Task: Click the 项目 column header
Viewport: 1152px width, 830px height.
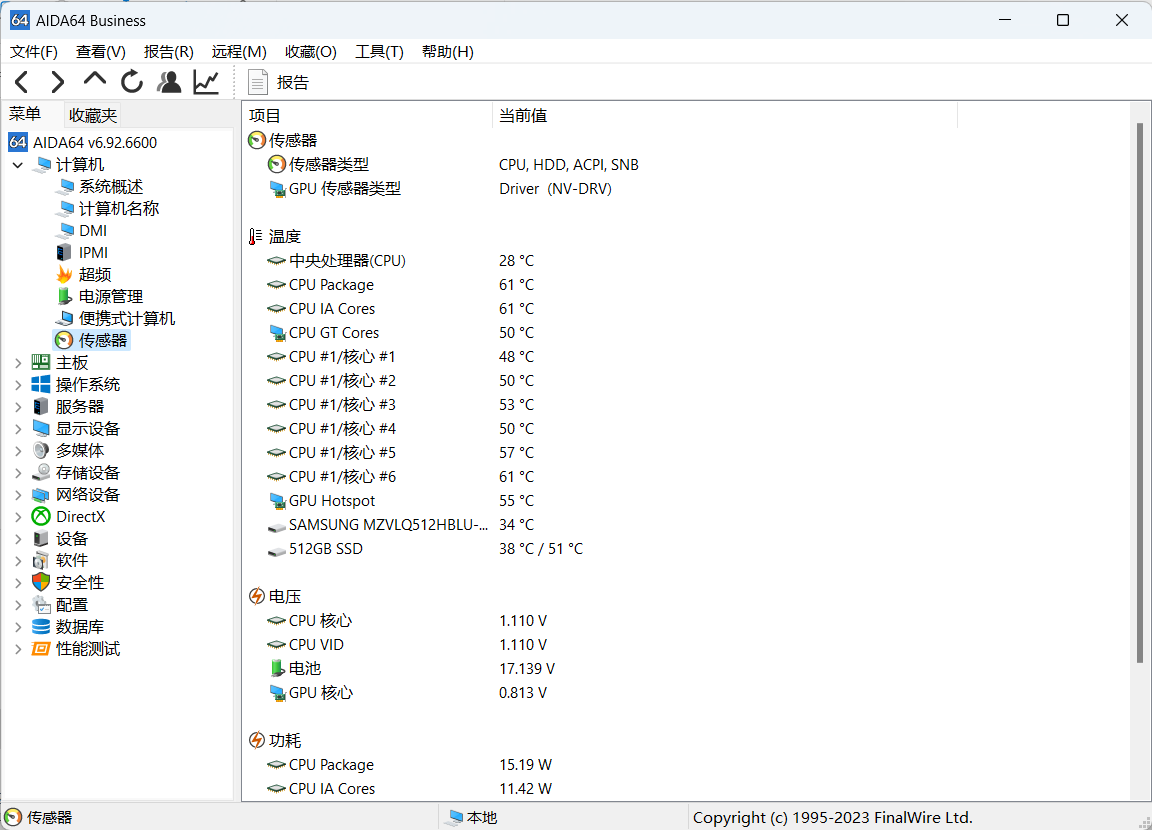Action: (367, 115)
